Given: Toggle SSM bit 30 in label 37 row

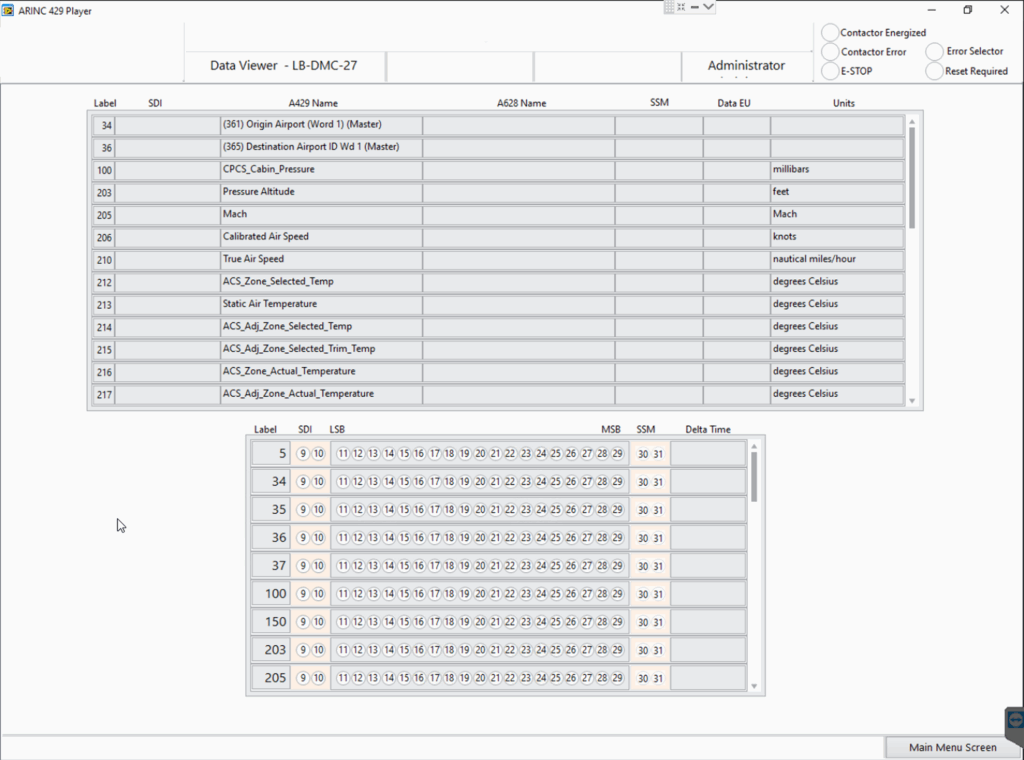Looking at the screenshot, I should (643, 566).
